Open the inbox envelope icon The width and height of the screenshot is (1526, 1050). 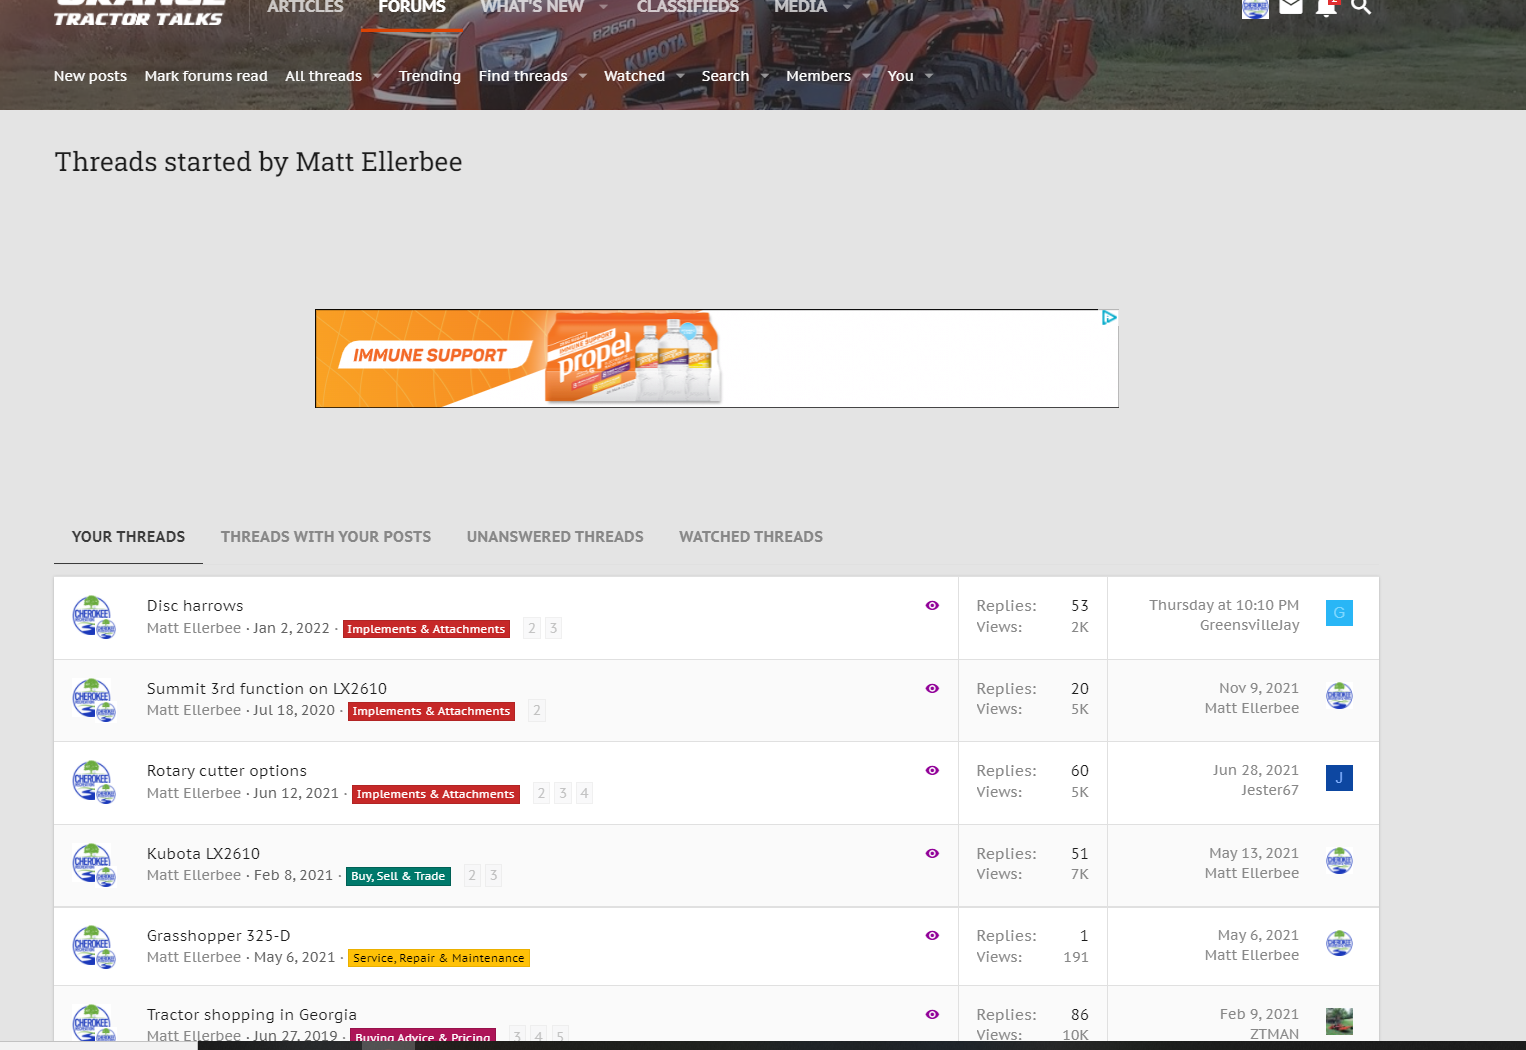[x=1291, y=7]
